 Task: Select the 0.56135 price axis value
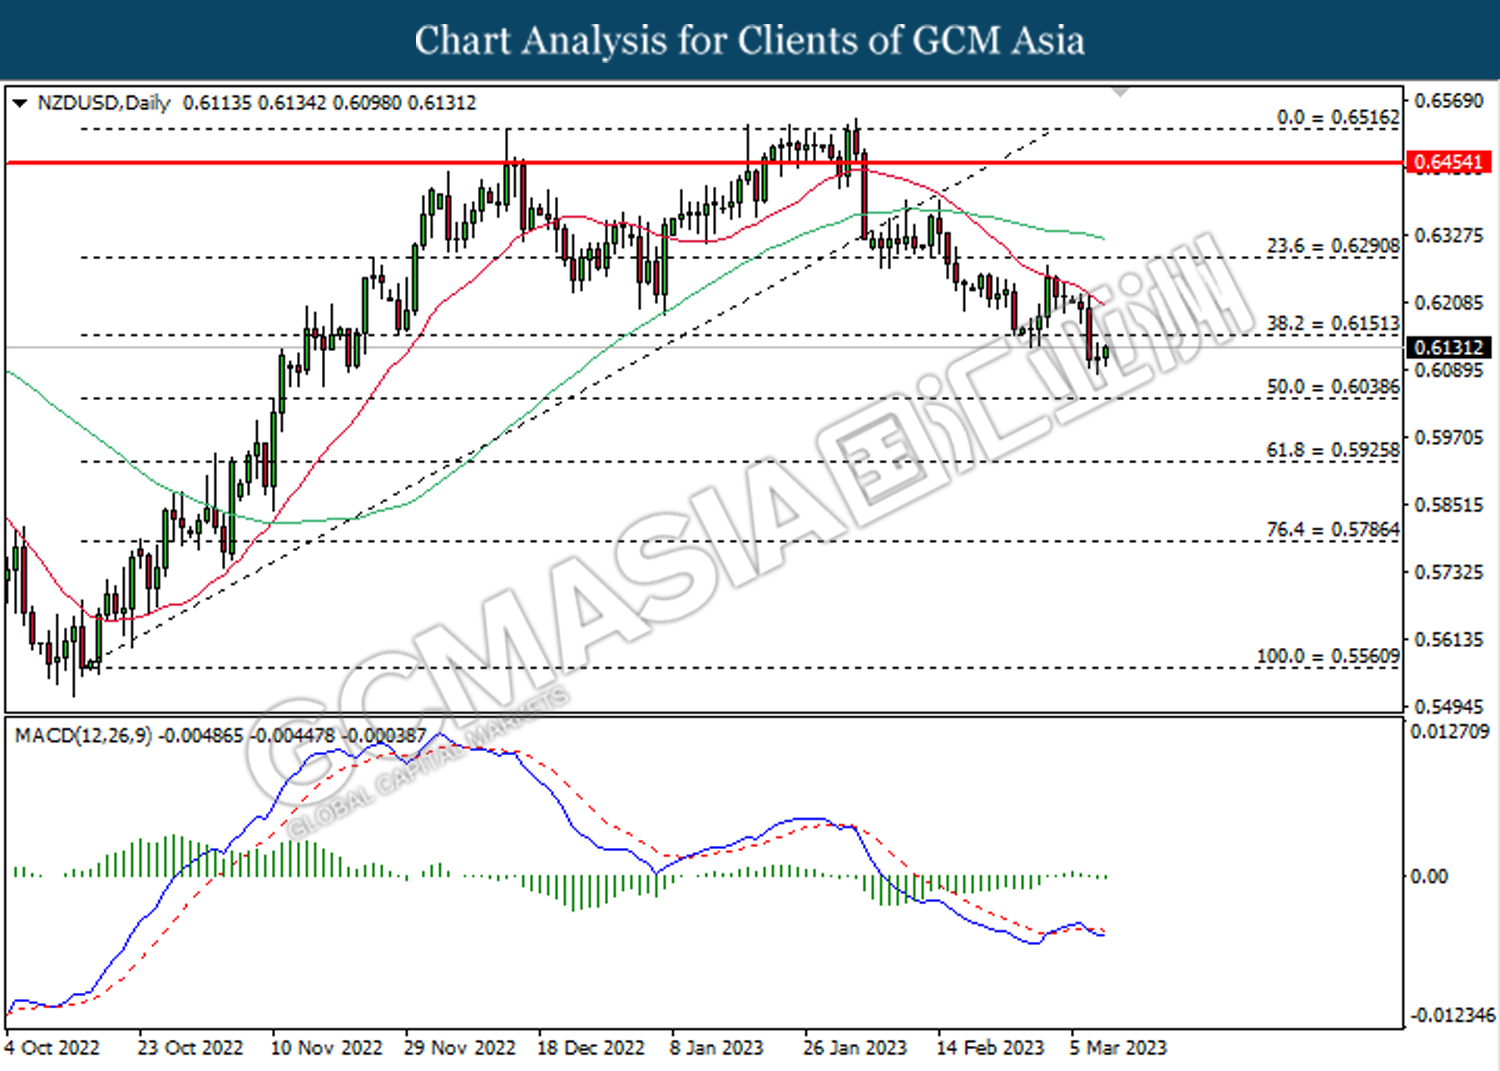pyautogui.click(x=1449, y=639)
